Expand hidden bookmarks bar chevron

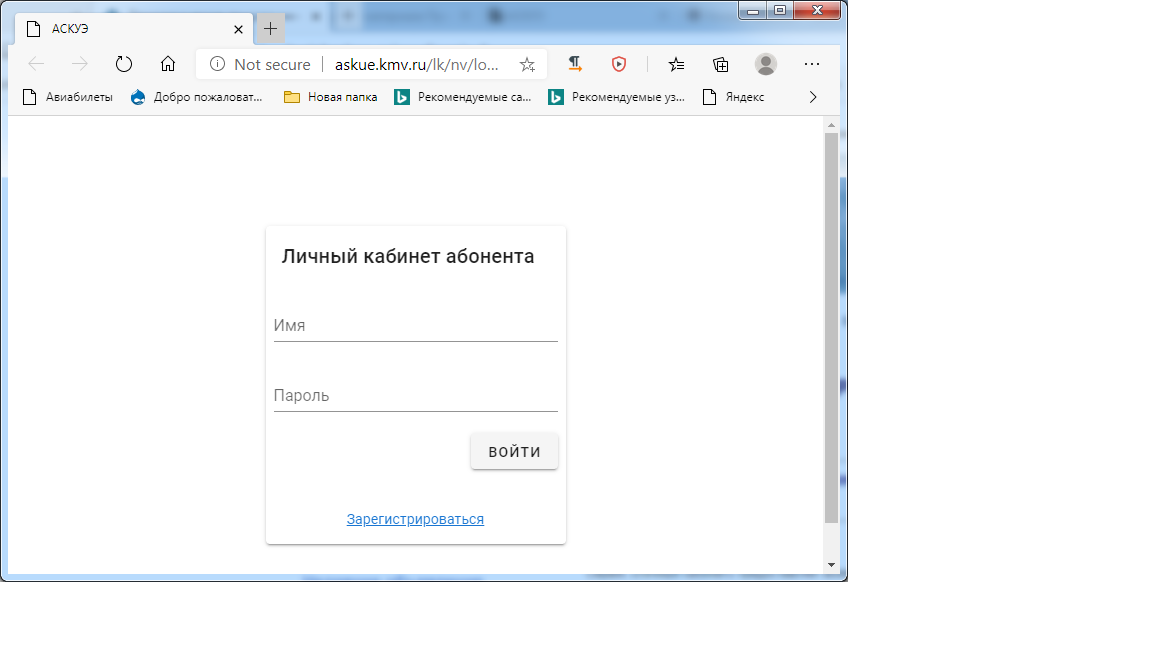pos(812,97)
